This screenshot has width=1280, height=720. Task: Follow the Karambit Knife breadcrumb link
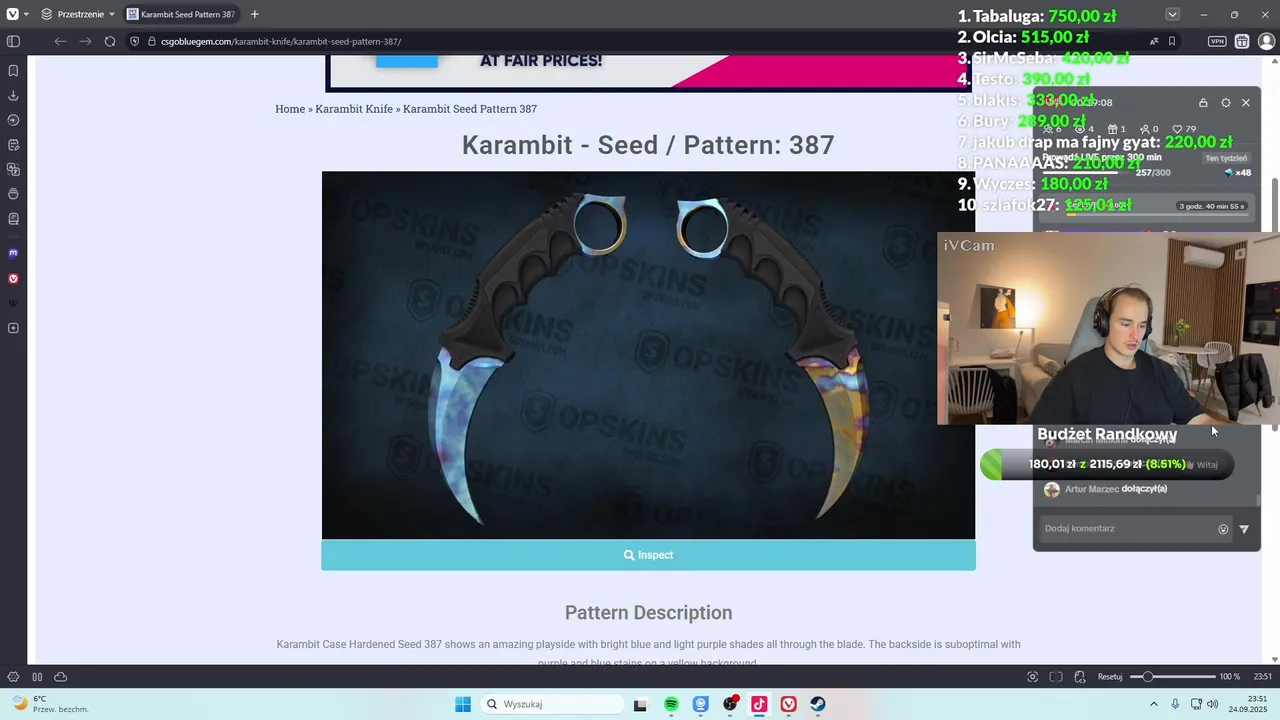(354, 109)
